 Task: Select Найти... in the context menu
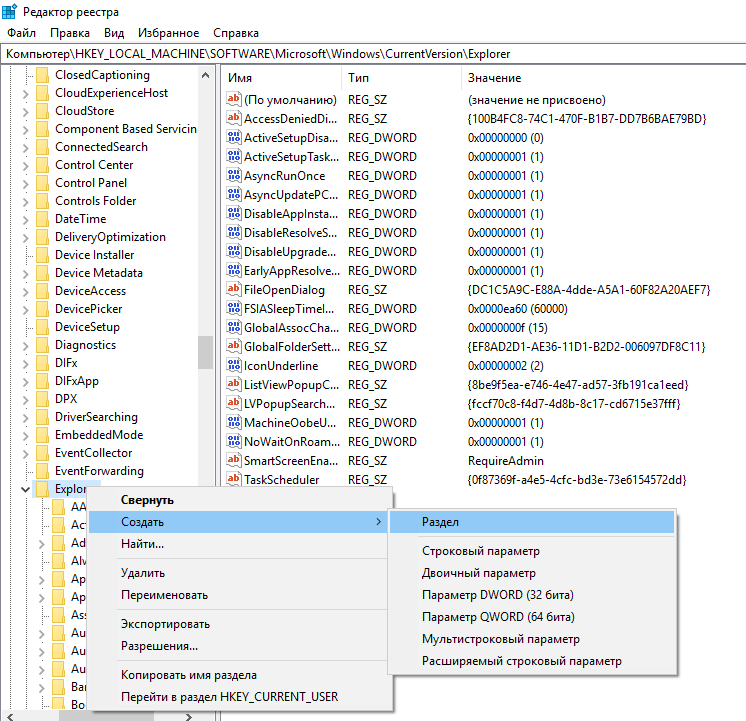(240, 544)
